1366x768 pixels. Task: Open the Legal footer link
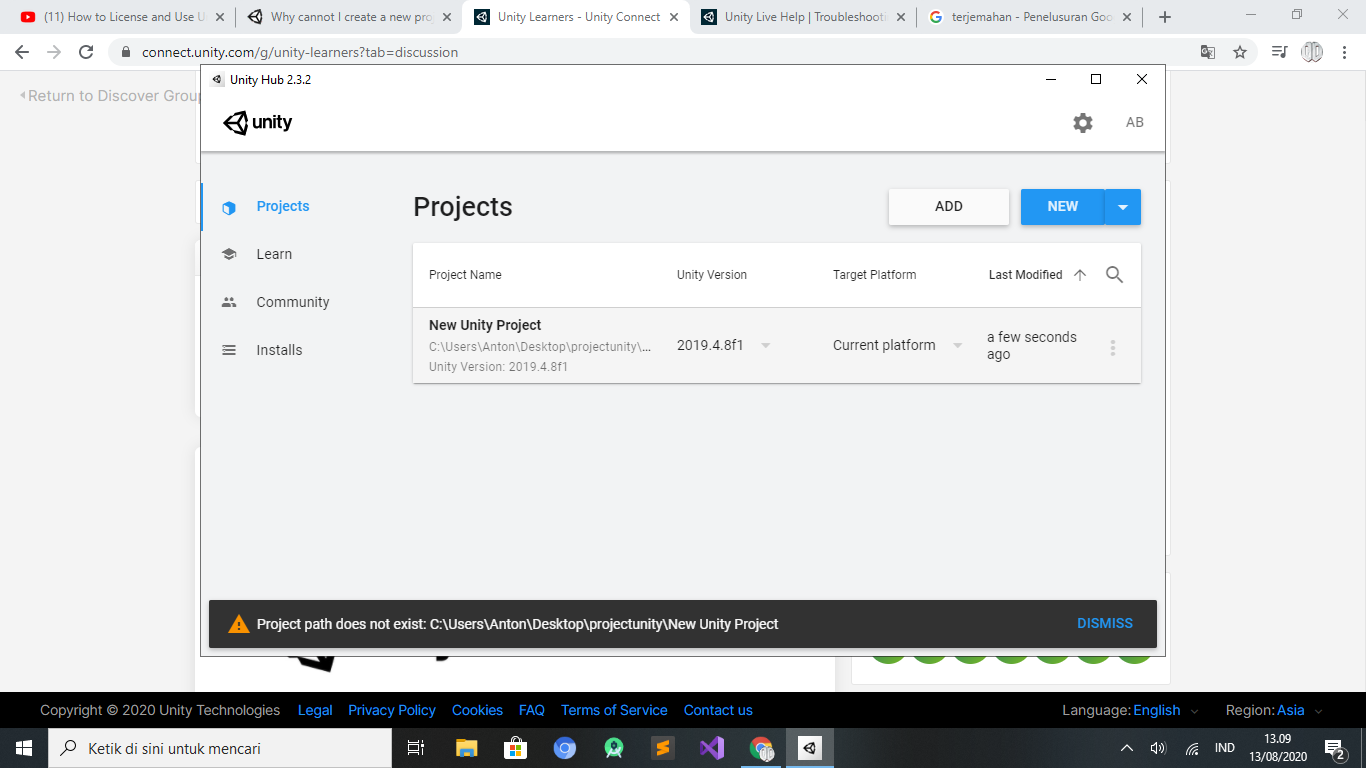tap(315, 710)
